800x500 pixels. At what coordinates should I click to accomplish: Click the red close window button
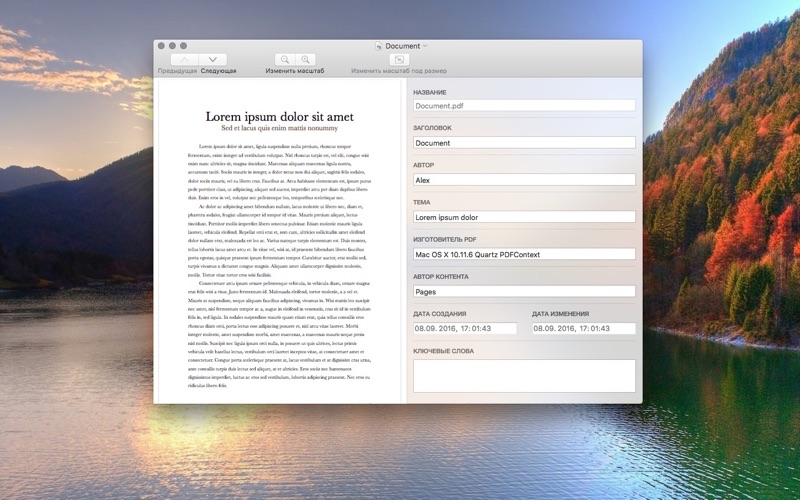(x=161, y=46)
